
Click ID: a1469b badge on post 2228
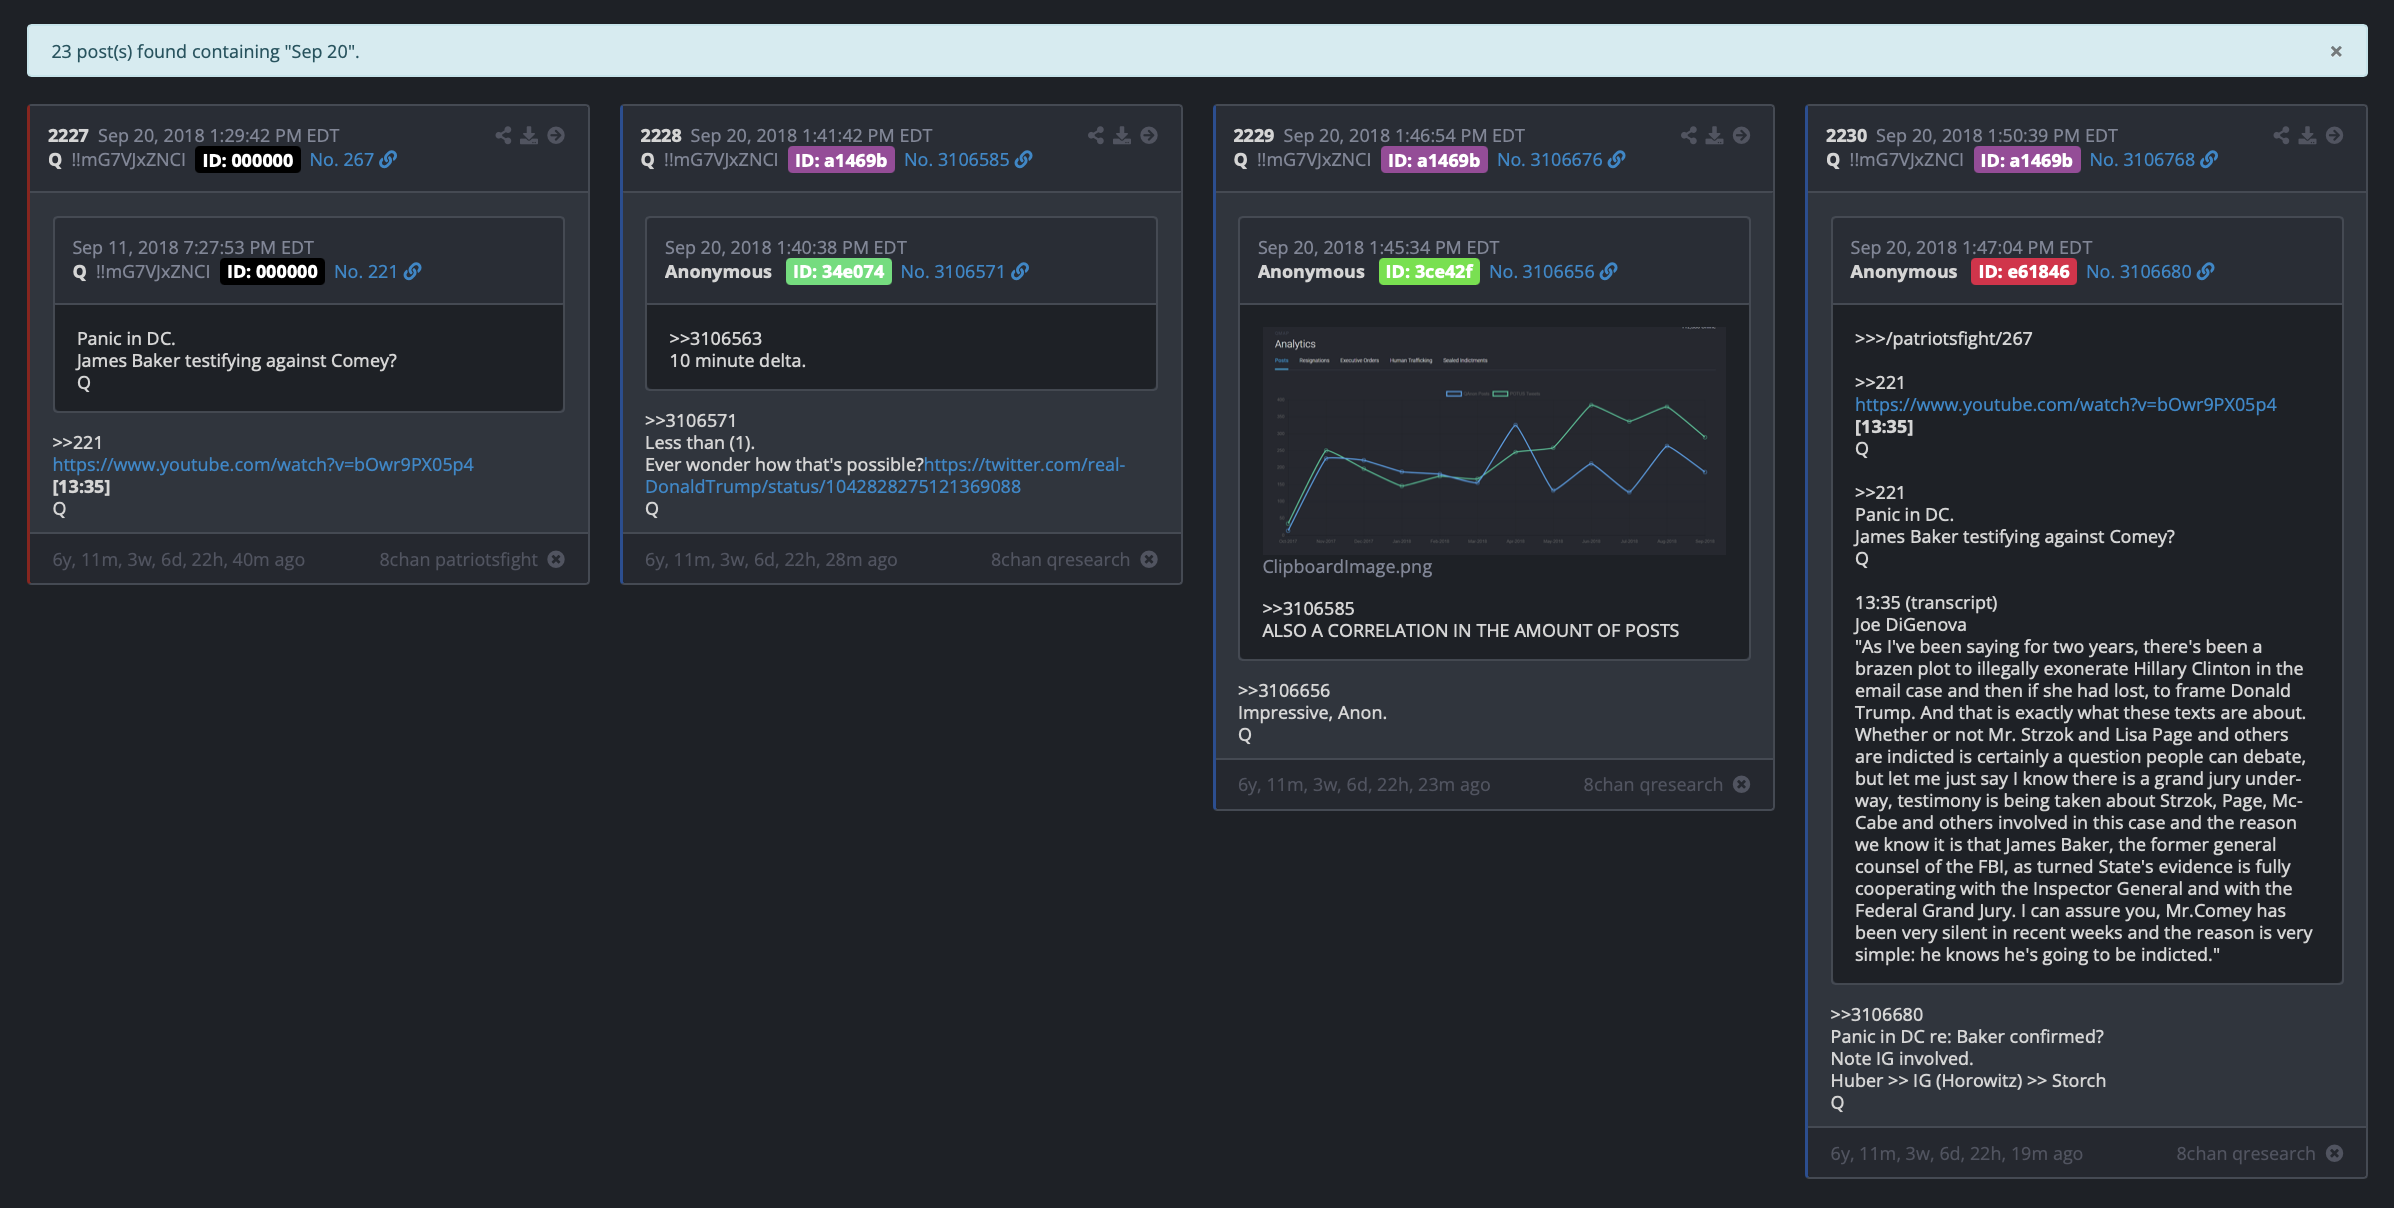coord(841,160)
